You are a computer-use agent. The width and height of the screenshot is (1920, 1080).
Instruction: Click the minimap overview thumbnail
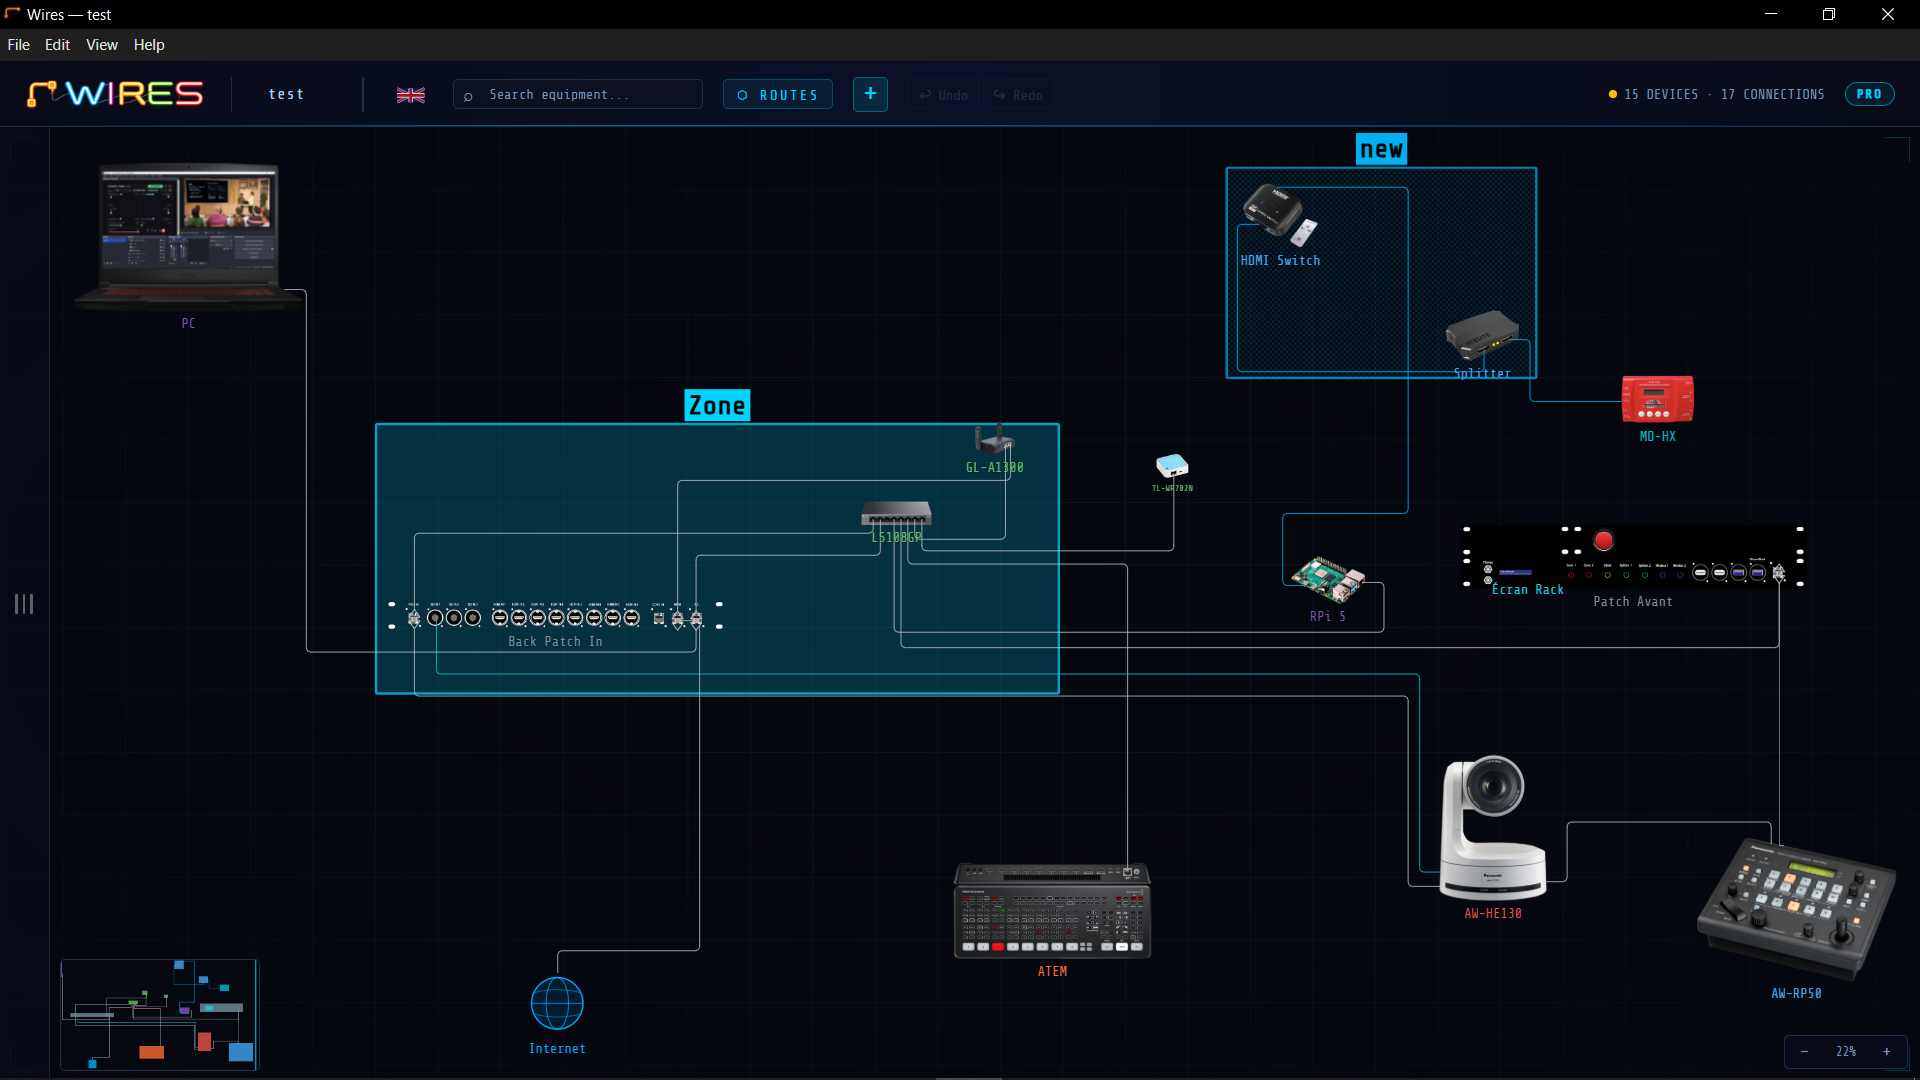click(159, 1015)
